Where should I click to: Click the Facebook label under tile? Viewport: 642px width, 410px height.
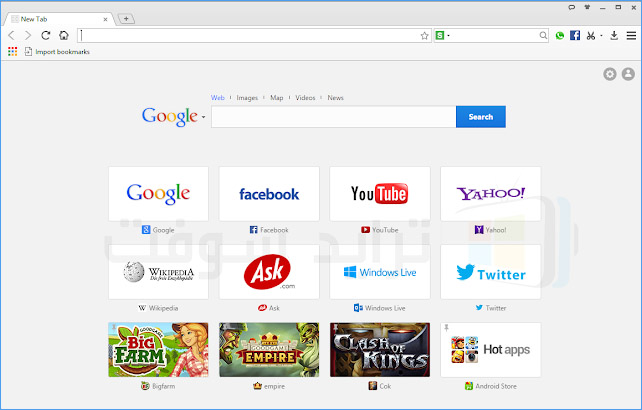tap(274, 230)
